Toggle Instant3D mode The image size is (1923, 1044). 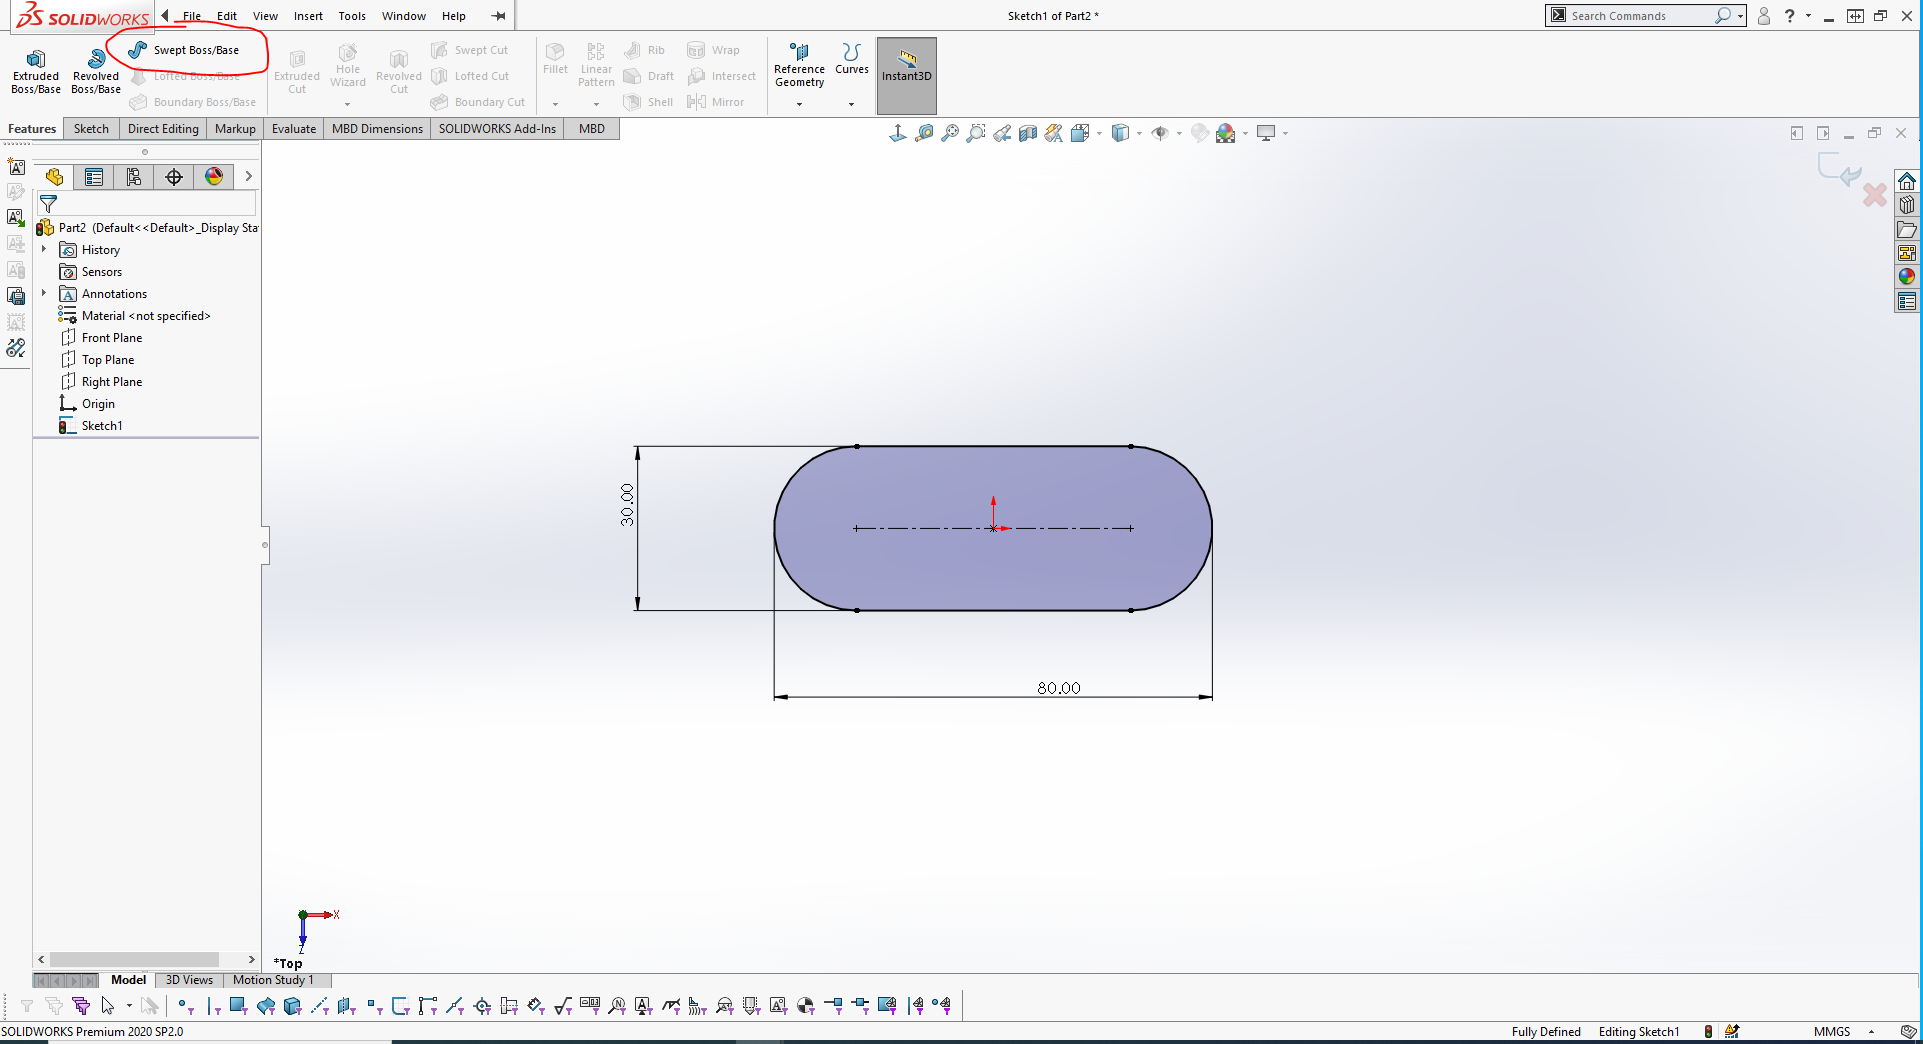click(x=907, y=76)
